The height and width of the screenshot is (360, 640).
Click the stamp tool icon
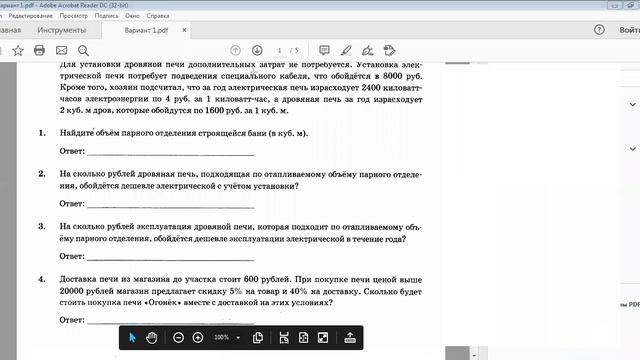[x=390, y=50]
